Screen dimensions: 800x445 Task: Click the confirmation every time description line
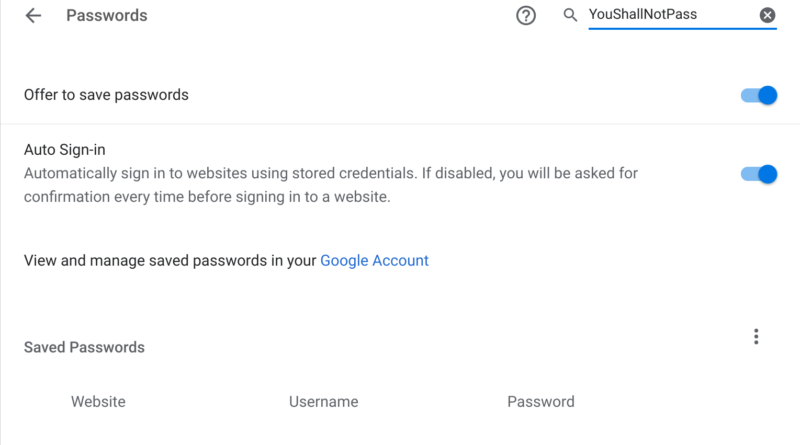(207, 197)
